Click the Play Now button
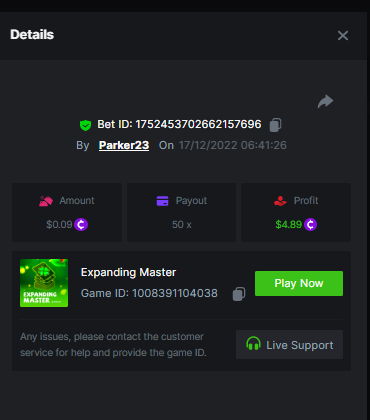 pos(299,283)
